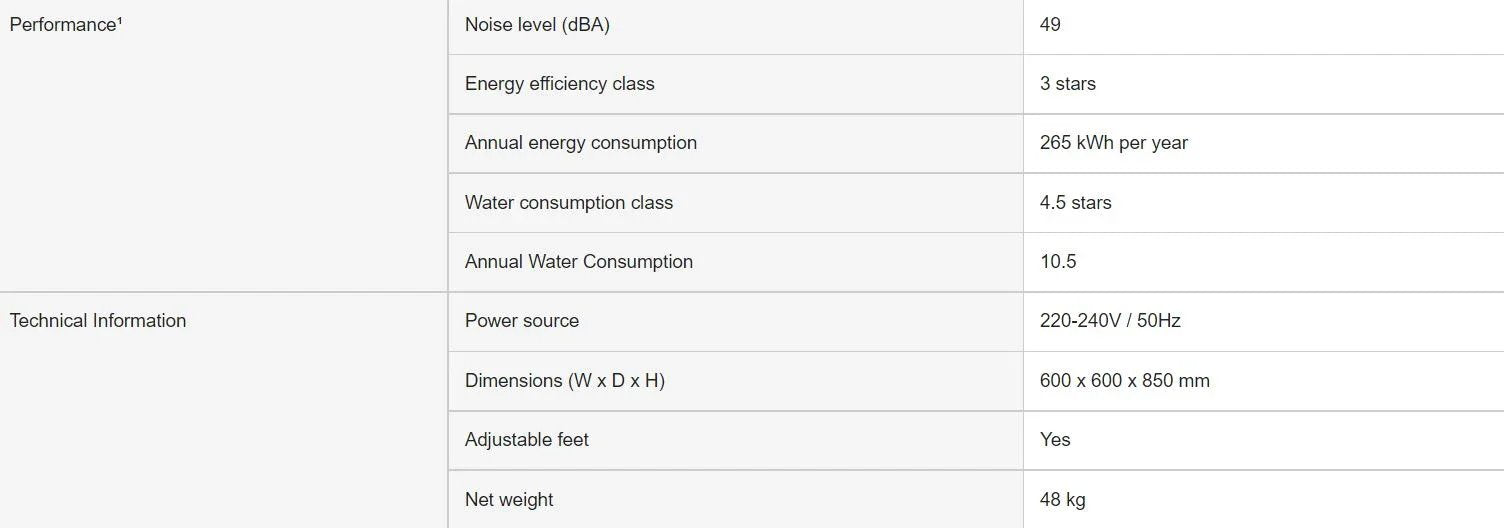Click the 265 kWh per year value
The image size is (1504, 528).
(x=1113, y=143)
